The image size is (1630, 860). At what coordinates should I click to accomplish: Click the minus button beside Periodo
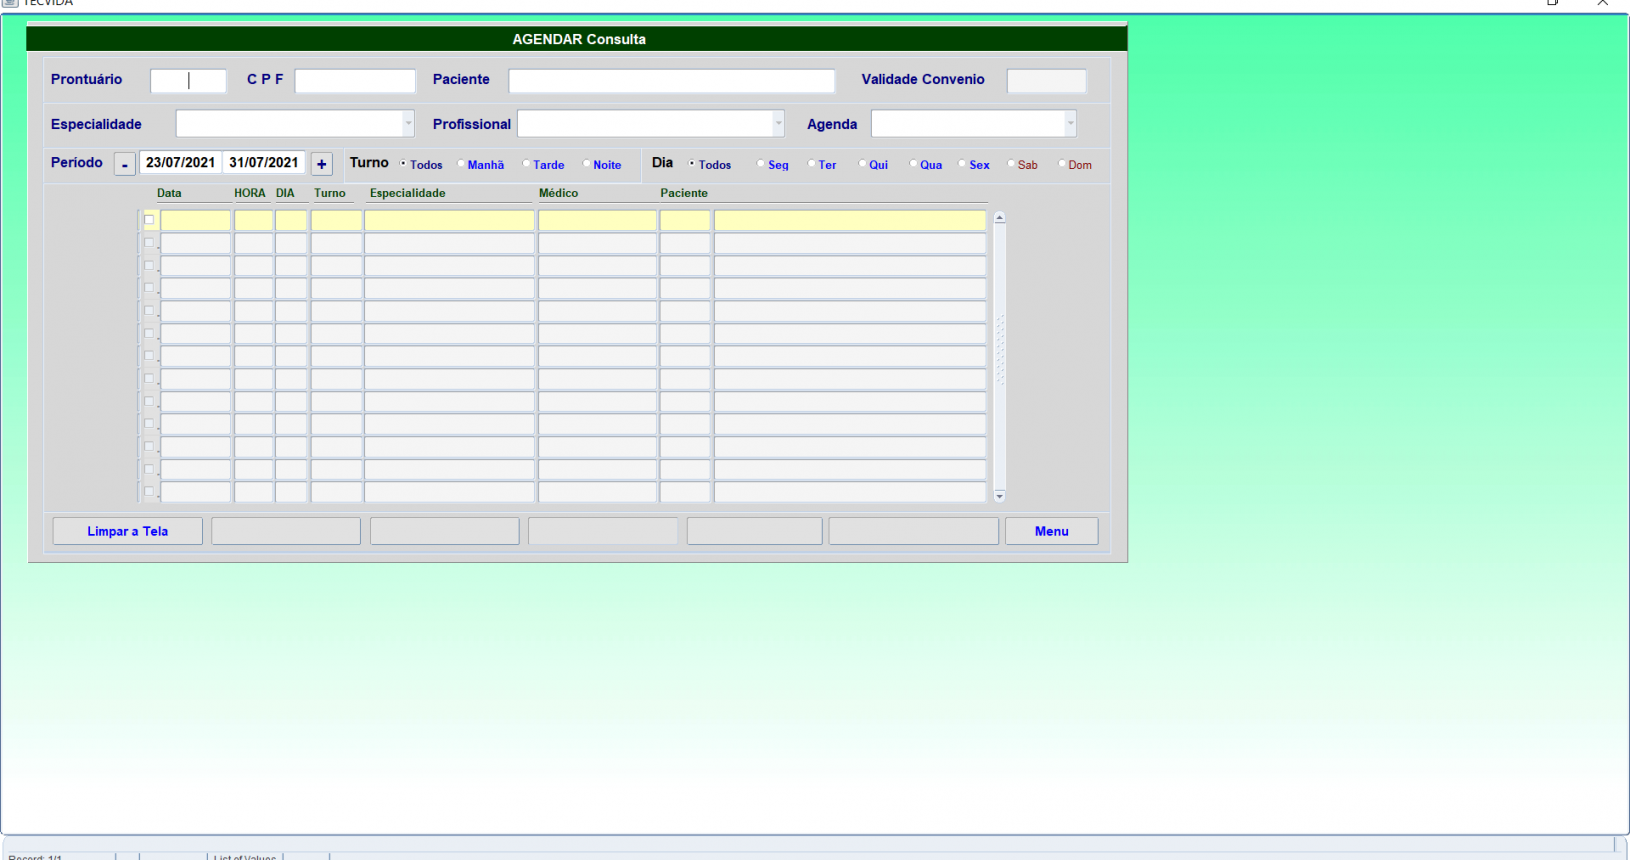(124, 165)
